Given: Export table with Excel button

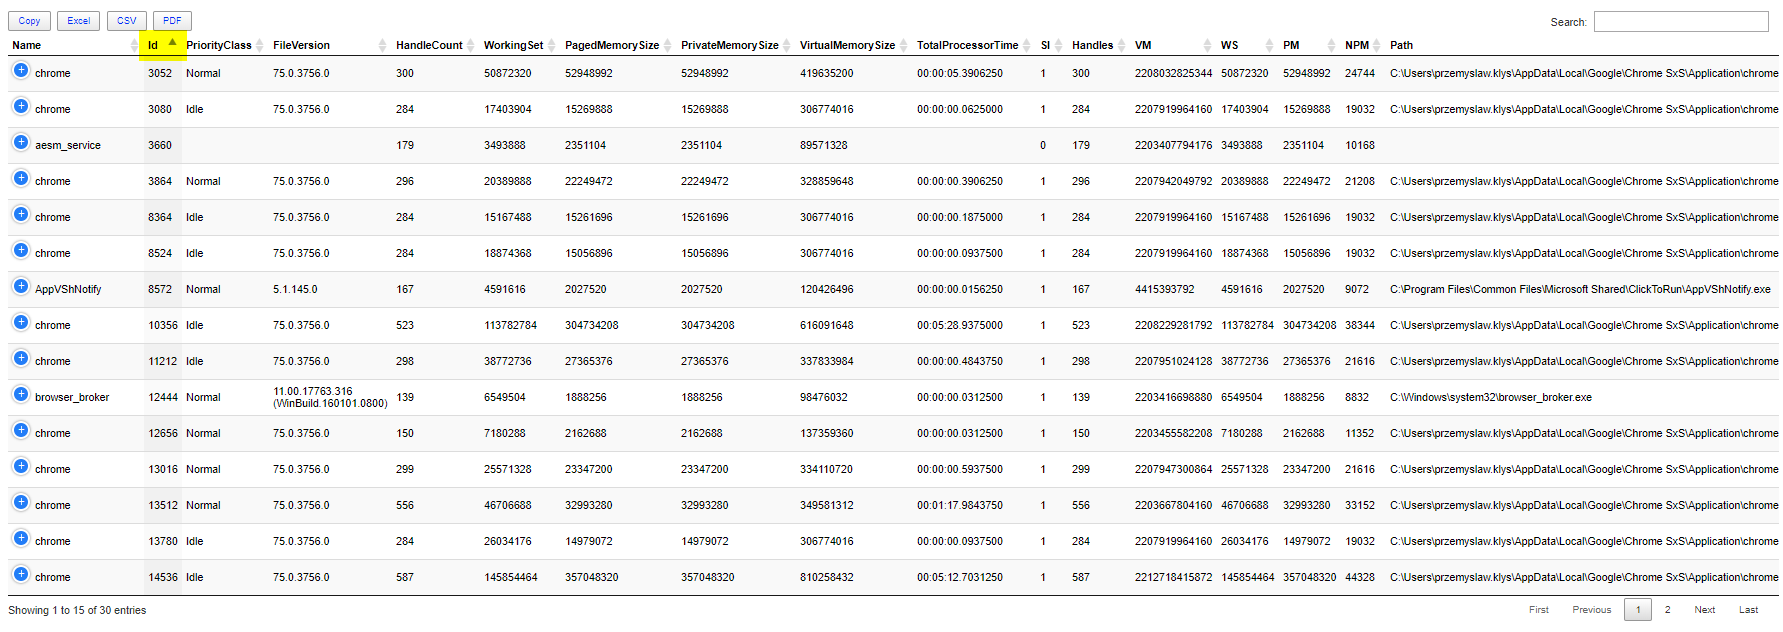Looking at the screenshot, I should (78, 21).
